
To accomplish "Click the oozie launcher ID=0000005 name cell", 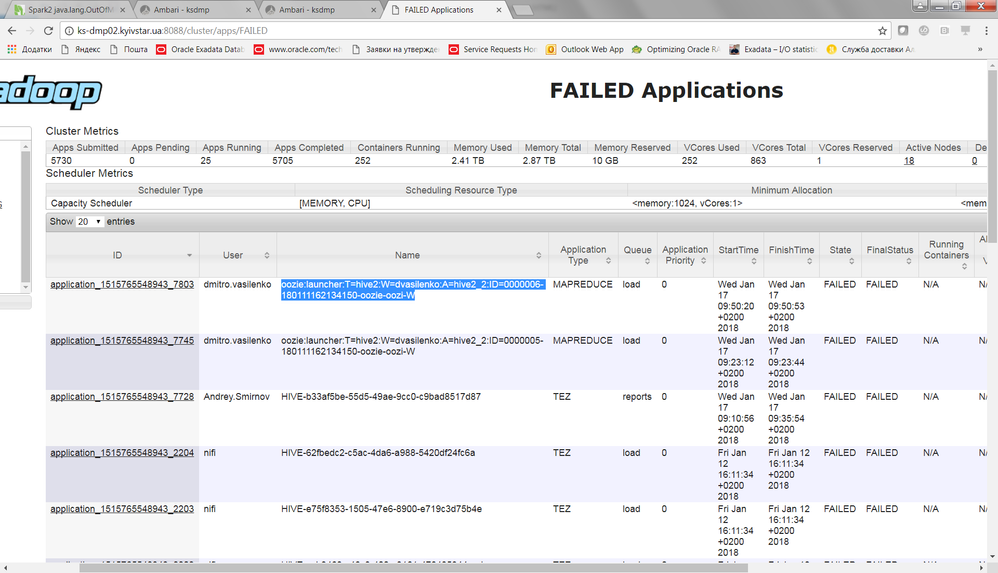I will [412, 346].
